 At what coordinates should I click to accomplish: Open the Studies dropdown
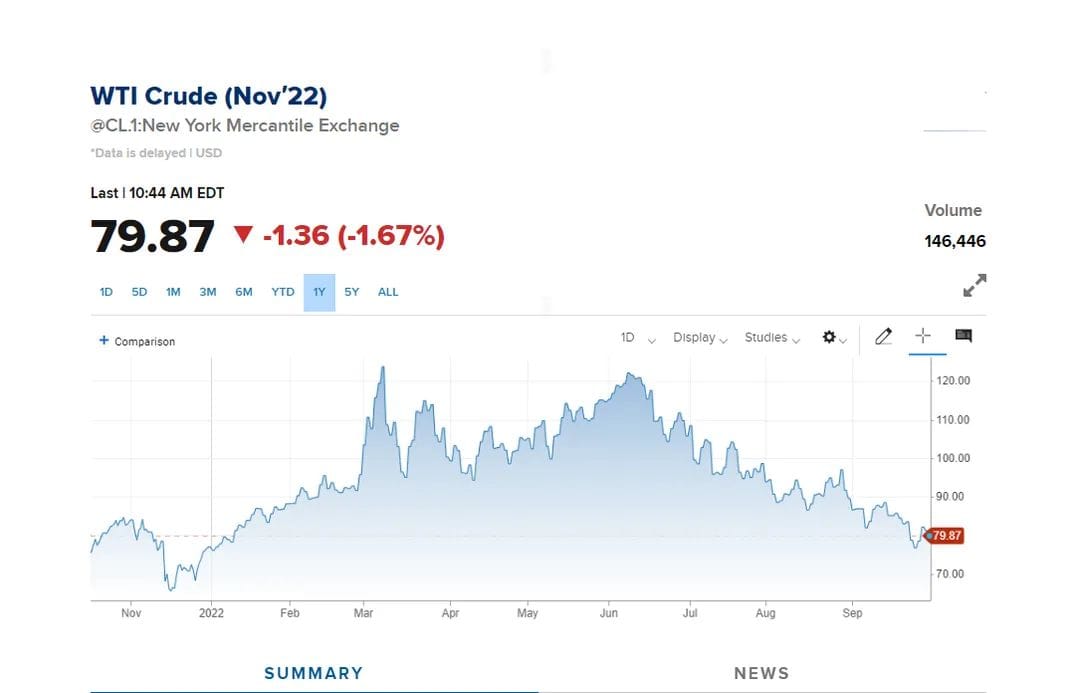772,338
